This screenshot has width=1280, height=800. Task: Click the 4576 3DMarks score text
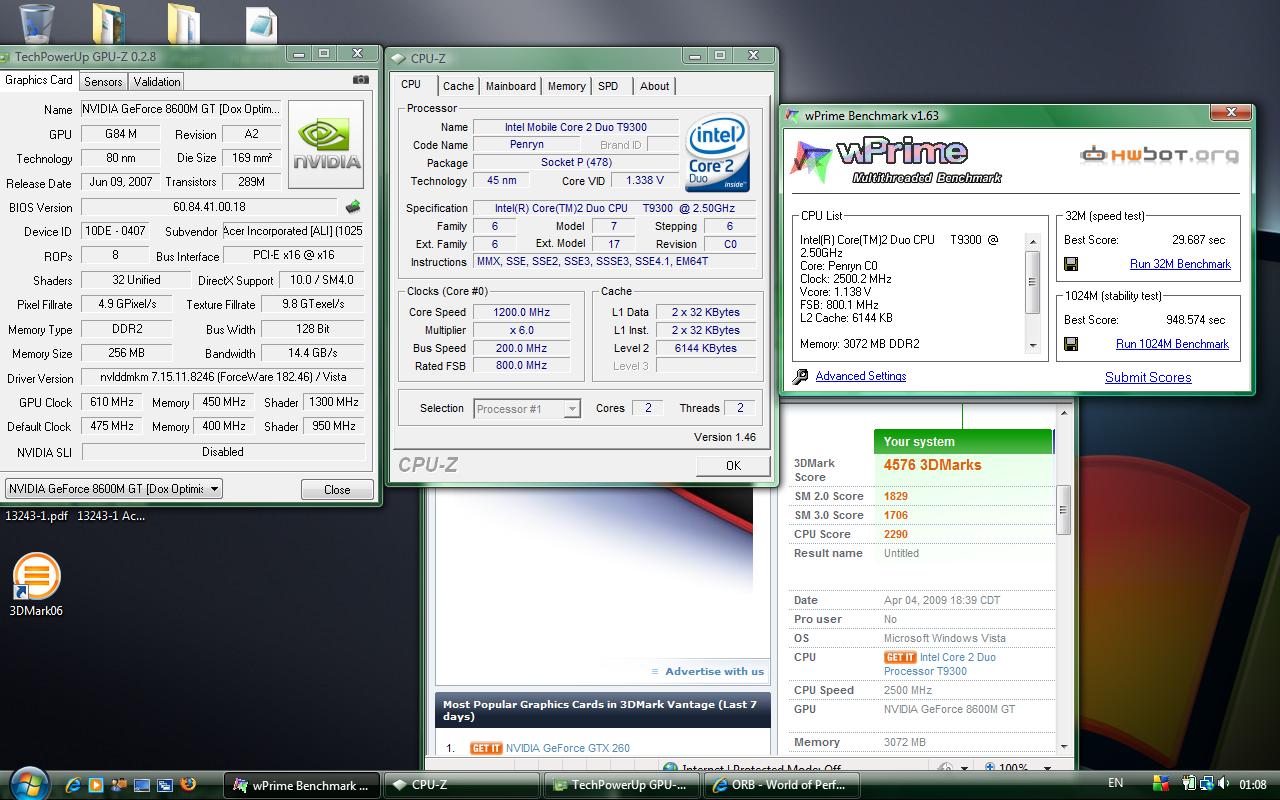pyautogui.click(x=932, y=465)
